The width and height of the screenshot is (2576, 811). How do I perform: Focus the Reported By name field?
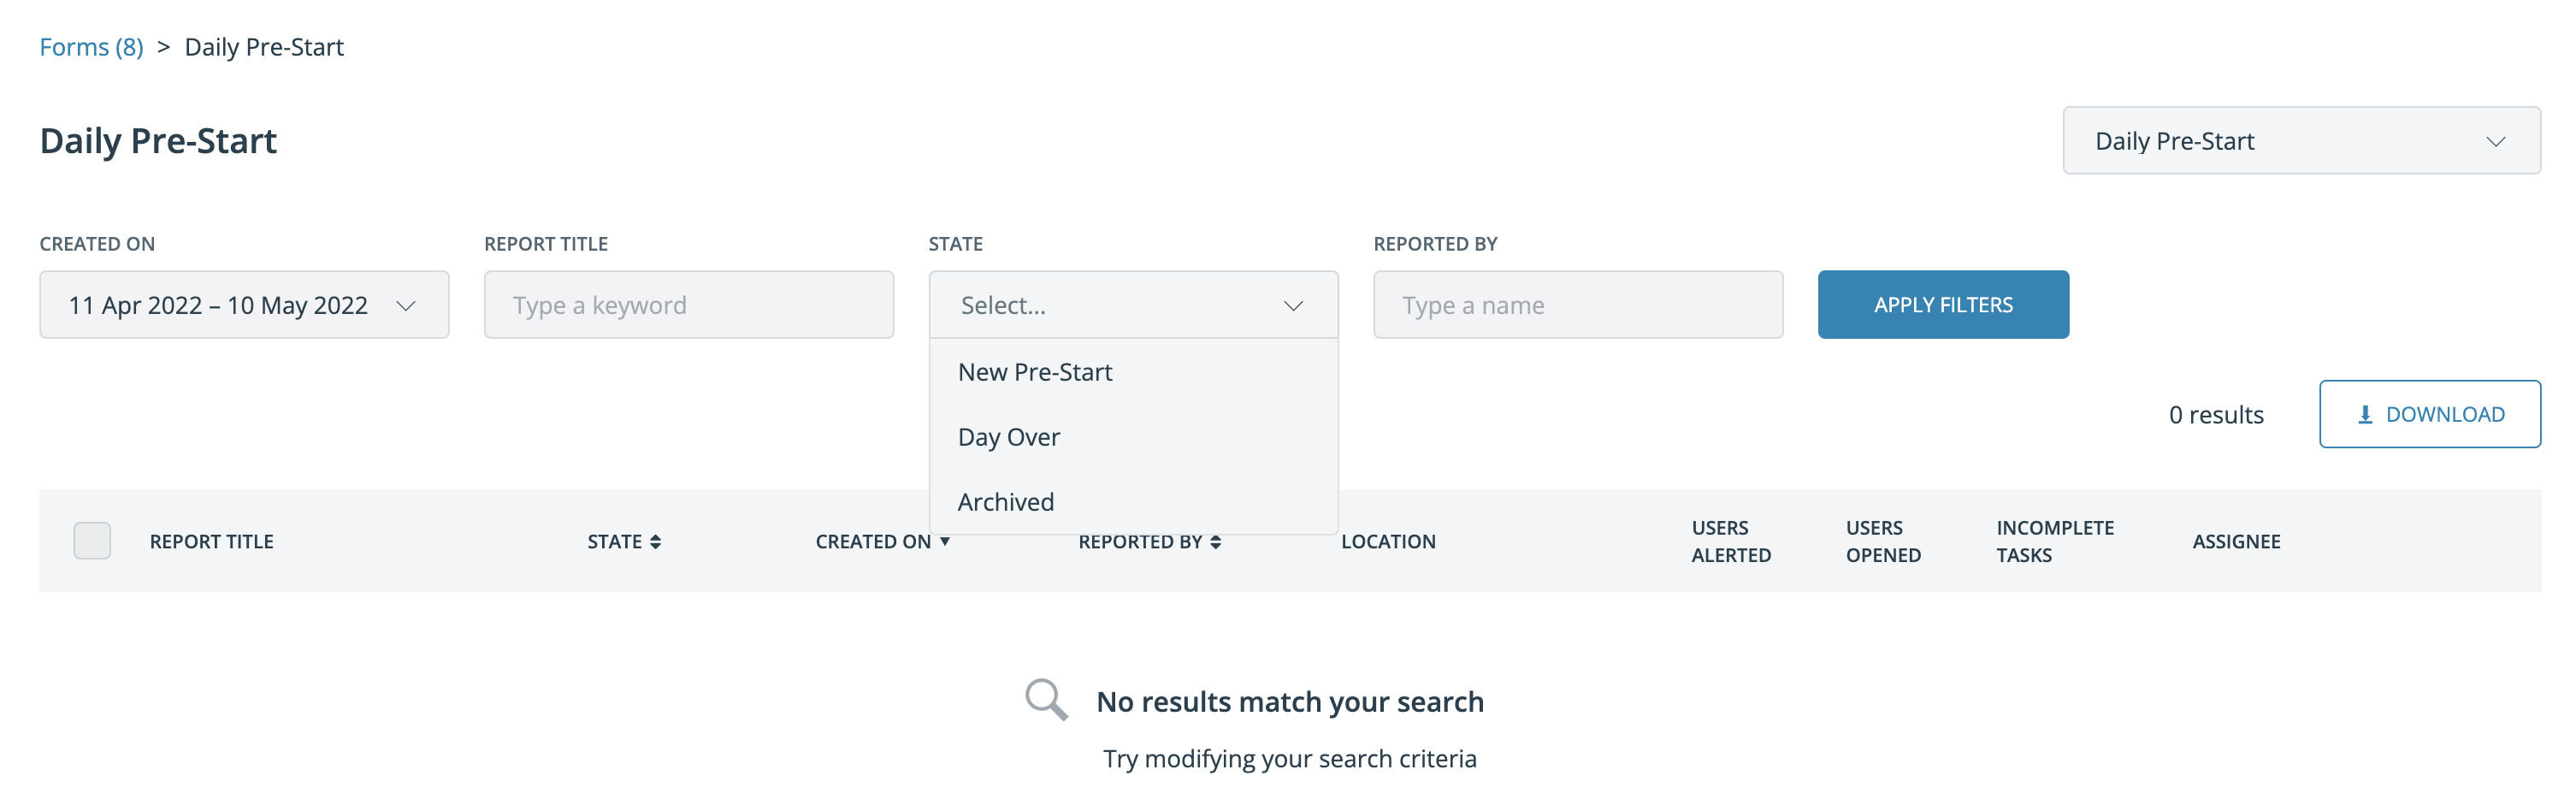click(1577, 304)
